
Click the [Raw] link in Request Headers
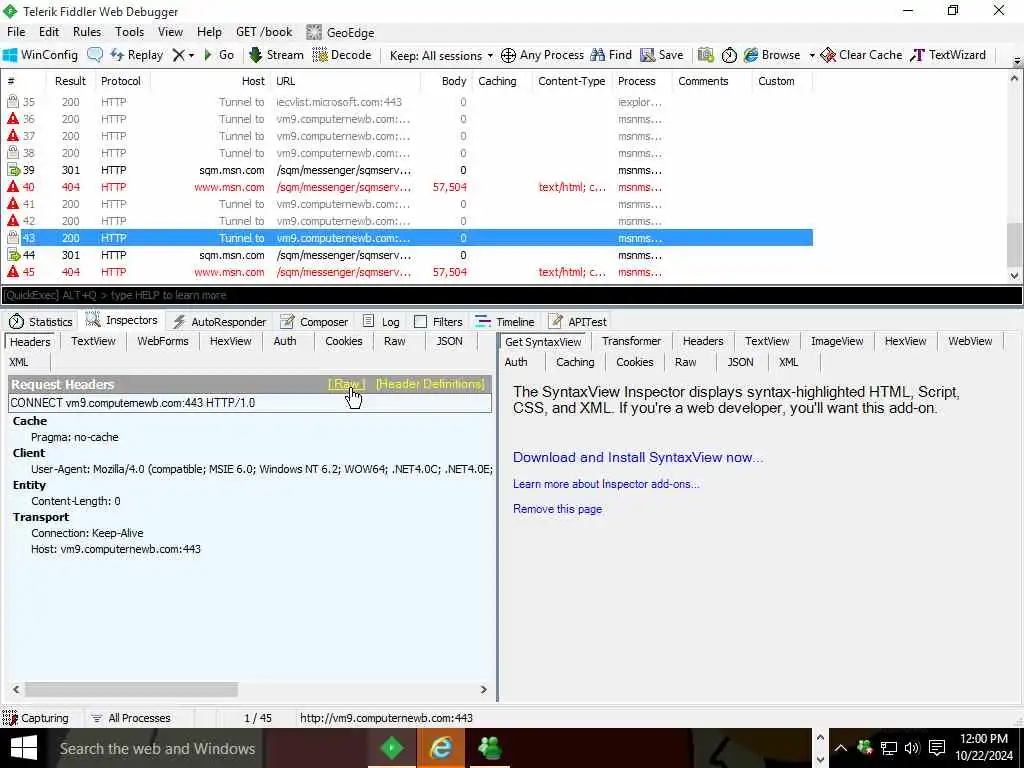pyautogui.click(x=346, y=384)
